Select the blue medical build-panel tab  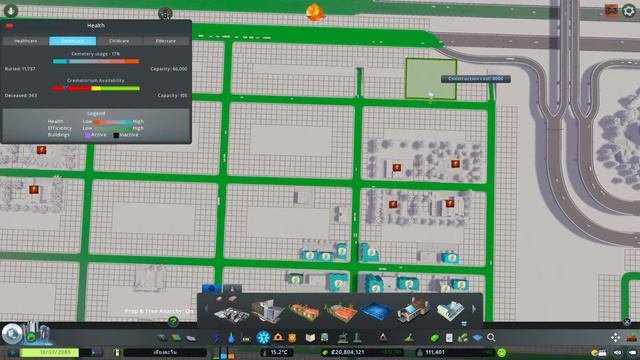tap(211, 289)
